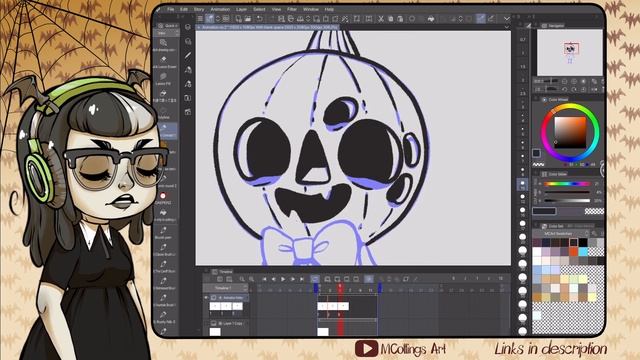Screen dimensions: 640x360
Task: Toggle loop playback in the Timeline toolbar
Action: [x=315, y=279]
